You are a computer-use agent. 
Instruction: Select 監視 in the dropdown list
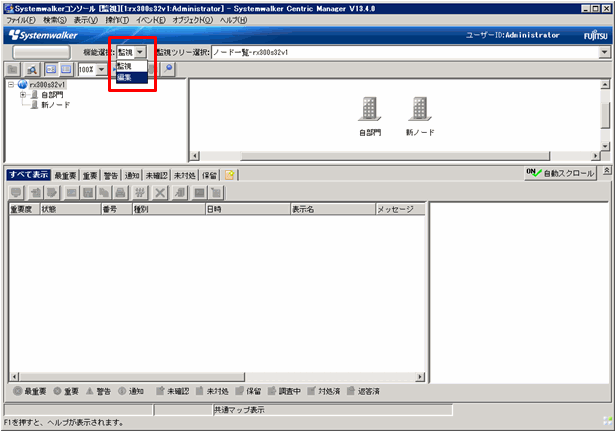132,66
